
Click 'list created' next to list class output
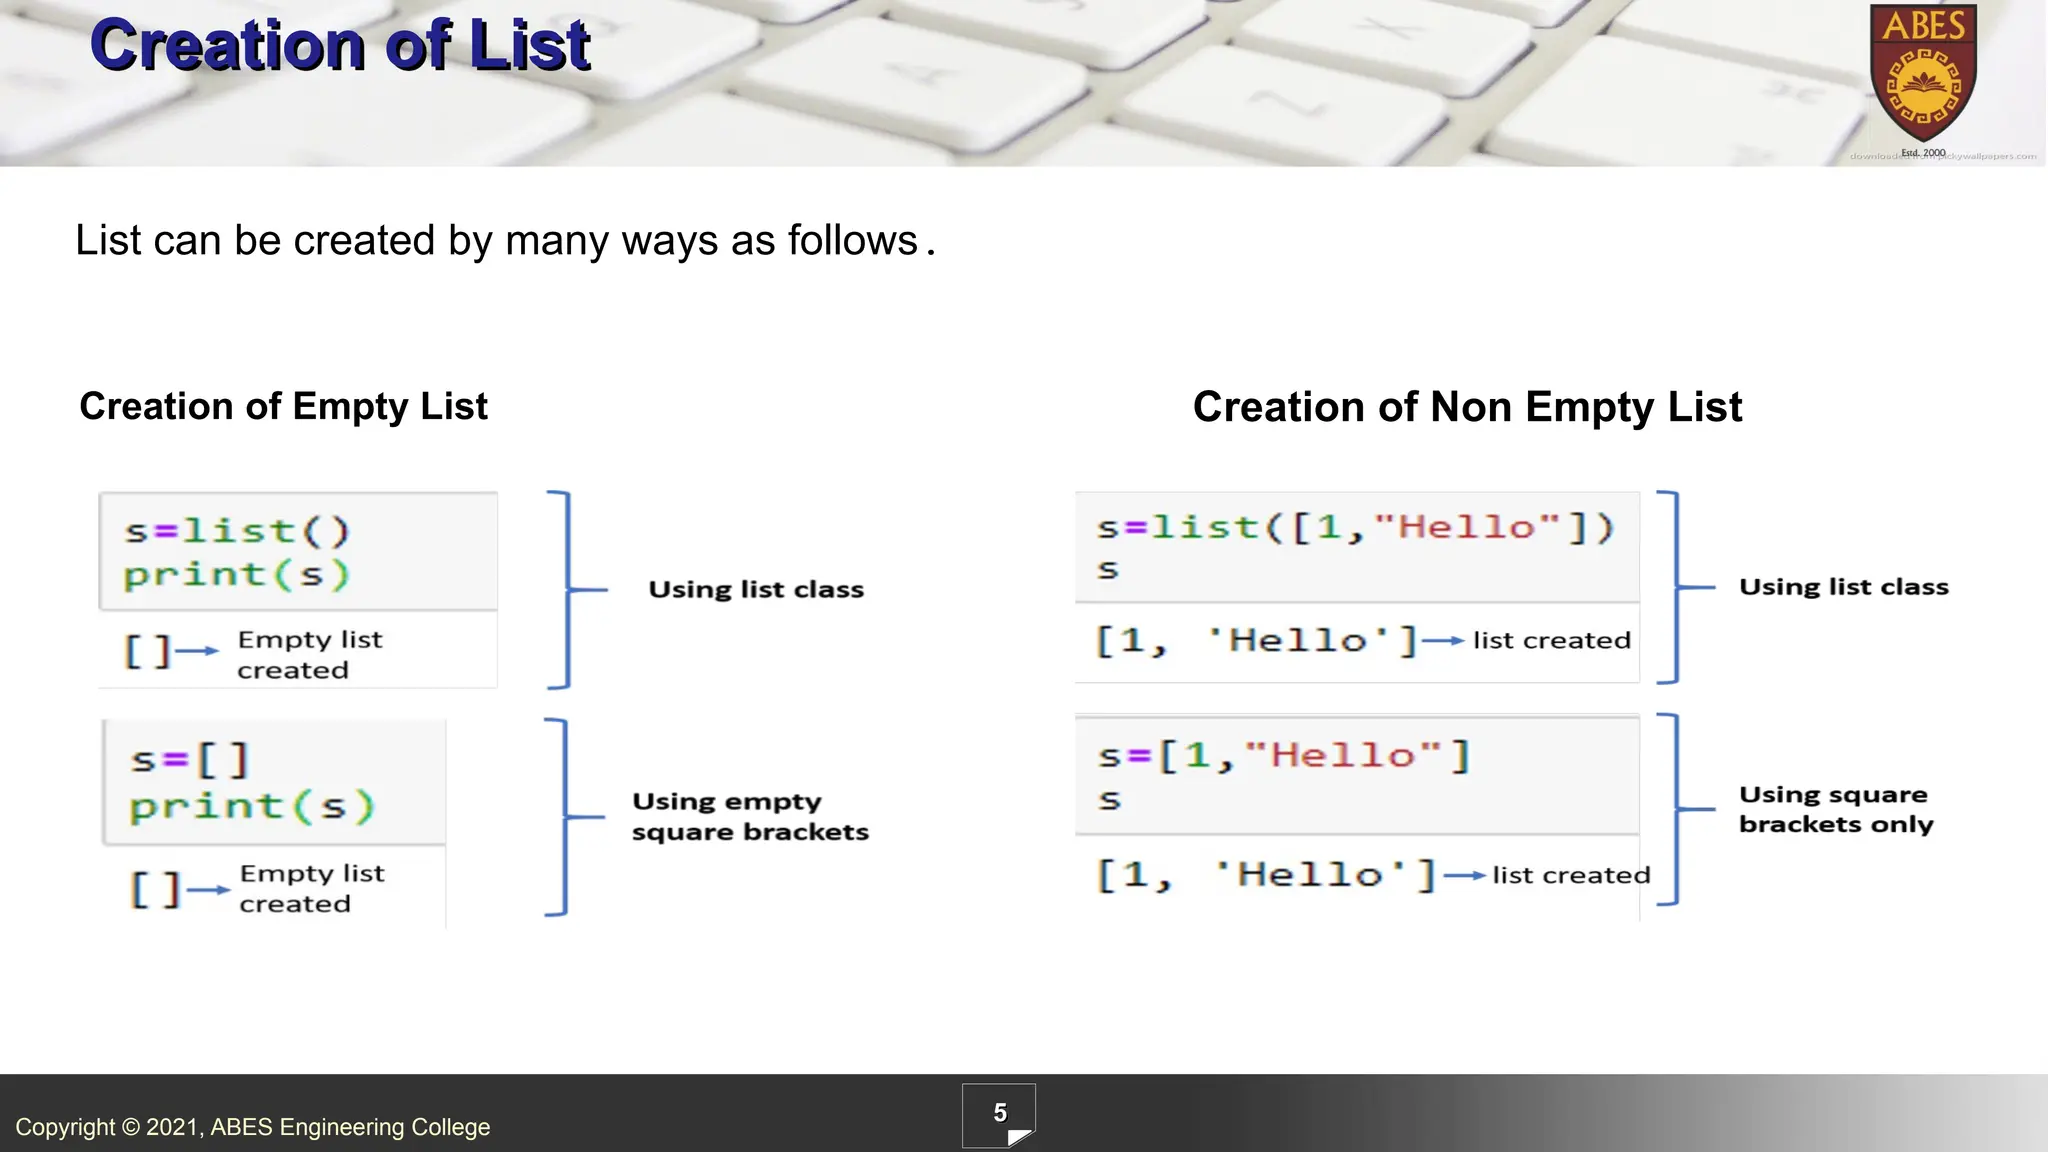click(1551, 640)
